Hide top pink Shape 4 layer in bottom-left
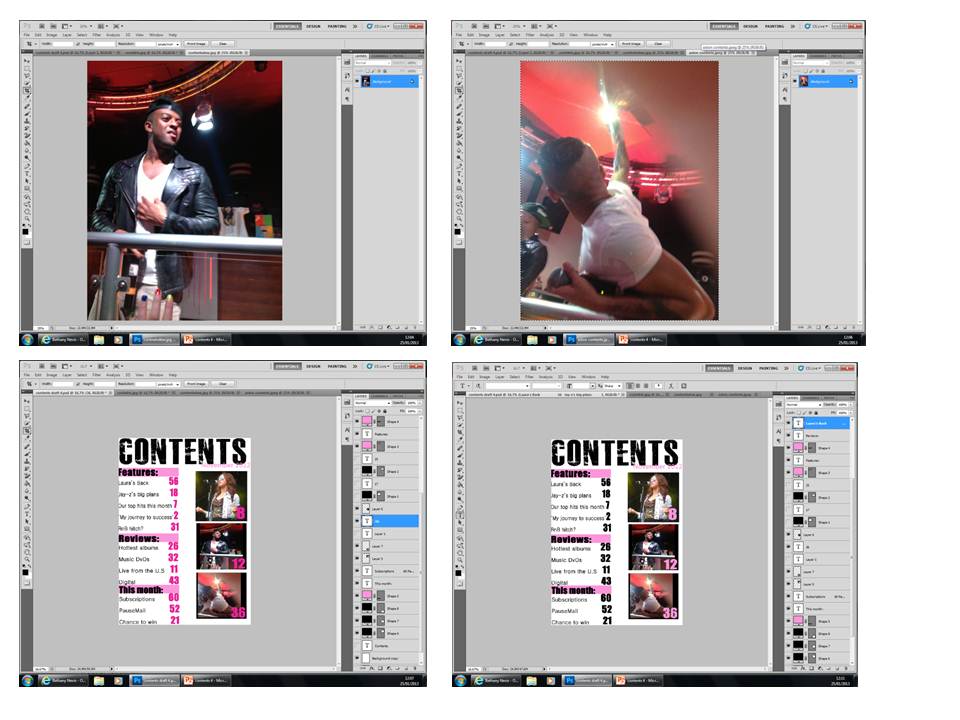Image resolution: width=960 pixels, height=720 pixels. pos(356,421)
